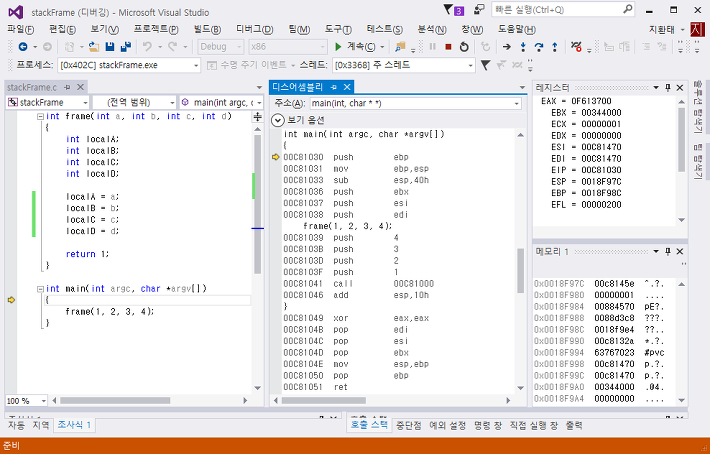Open the 편집(E) menu
The image size is (710, 454).
pyautogui.click(x=62, y=29)
